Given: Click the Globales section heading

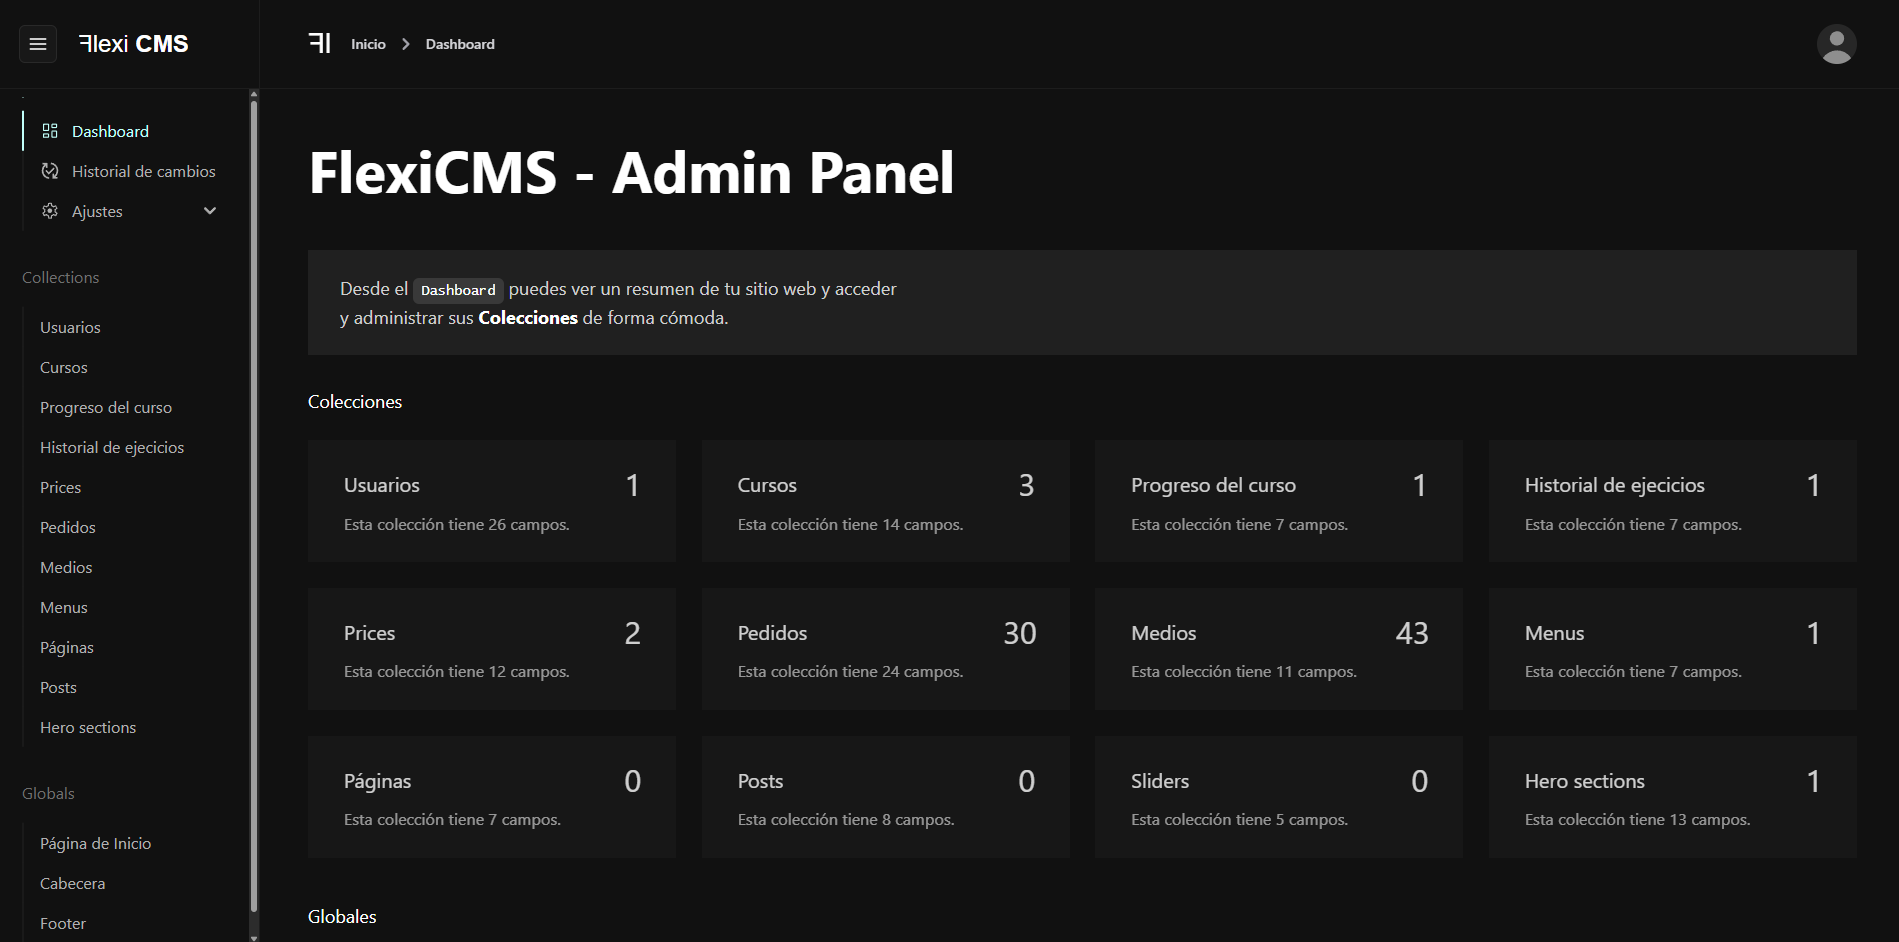Looking at the screenshot, I should tap(342, 917).
